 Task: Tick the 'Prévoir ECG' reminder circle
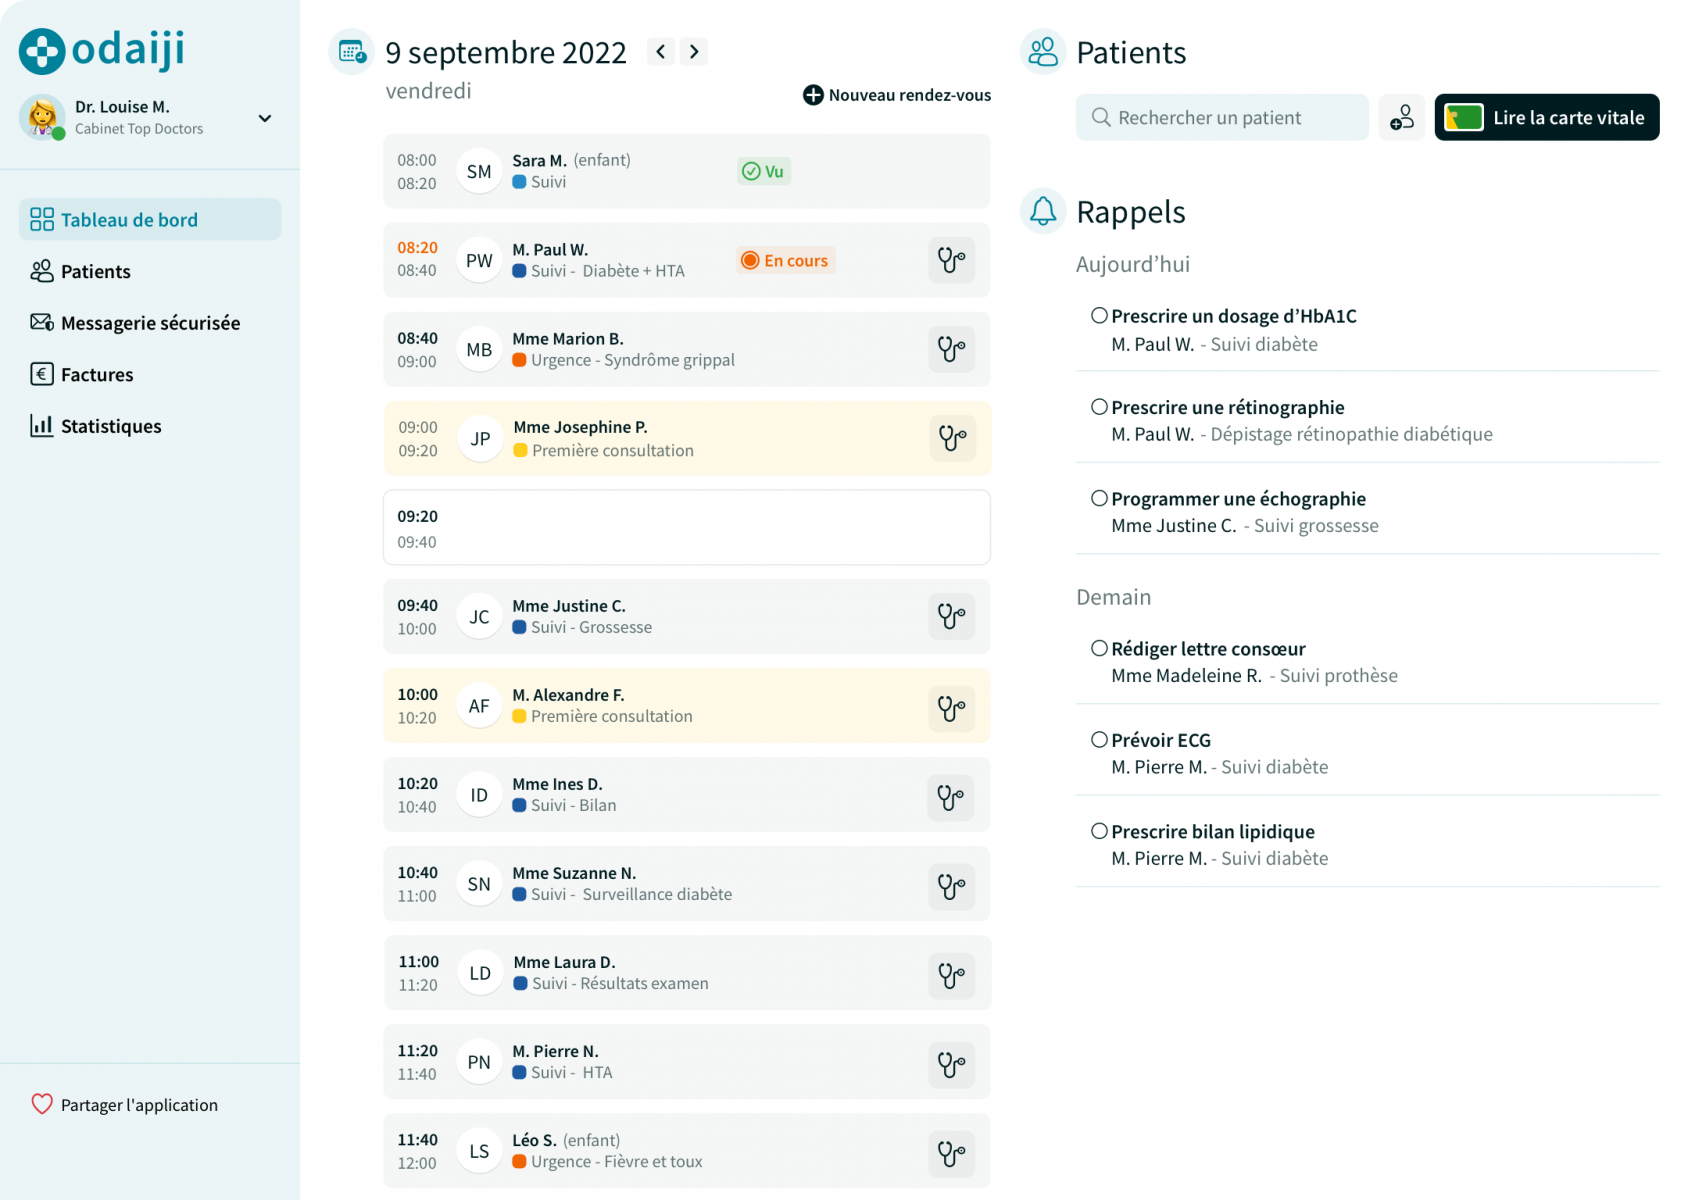tap(1099, 740)
